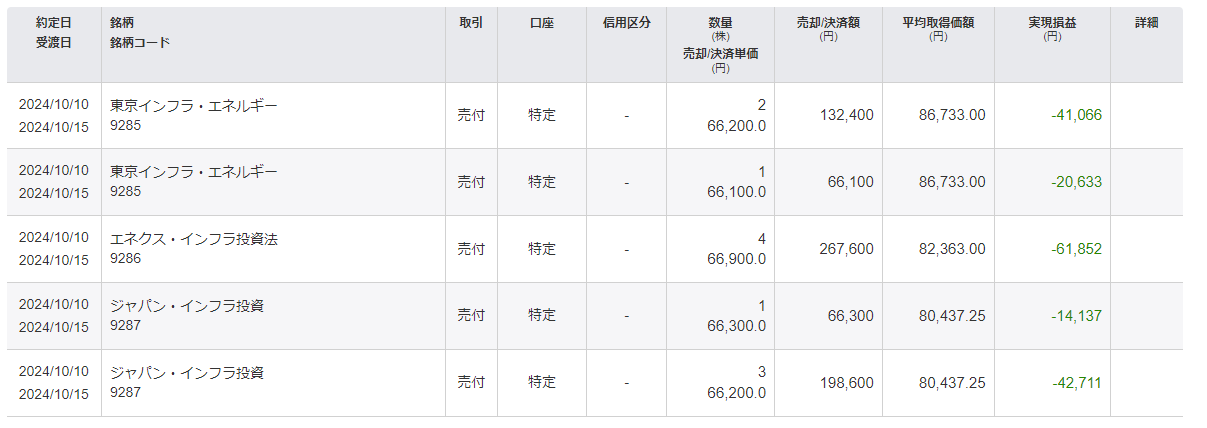Click the 口座 column header
The width and height of the screenshot is (1207, 428).
pyautogui.click(x=542, y=22)
